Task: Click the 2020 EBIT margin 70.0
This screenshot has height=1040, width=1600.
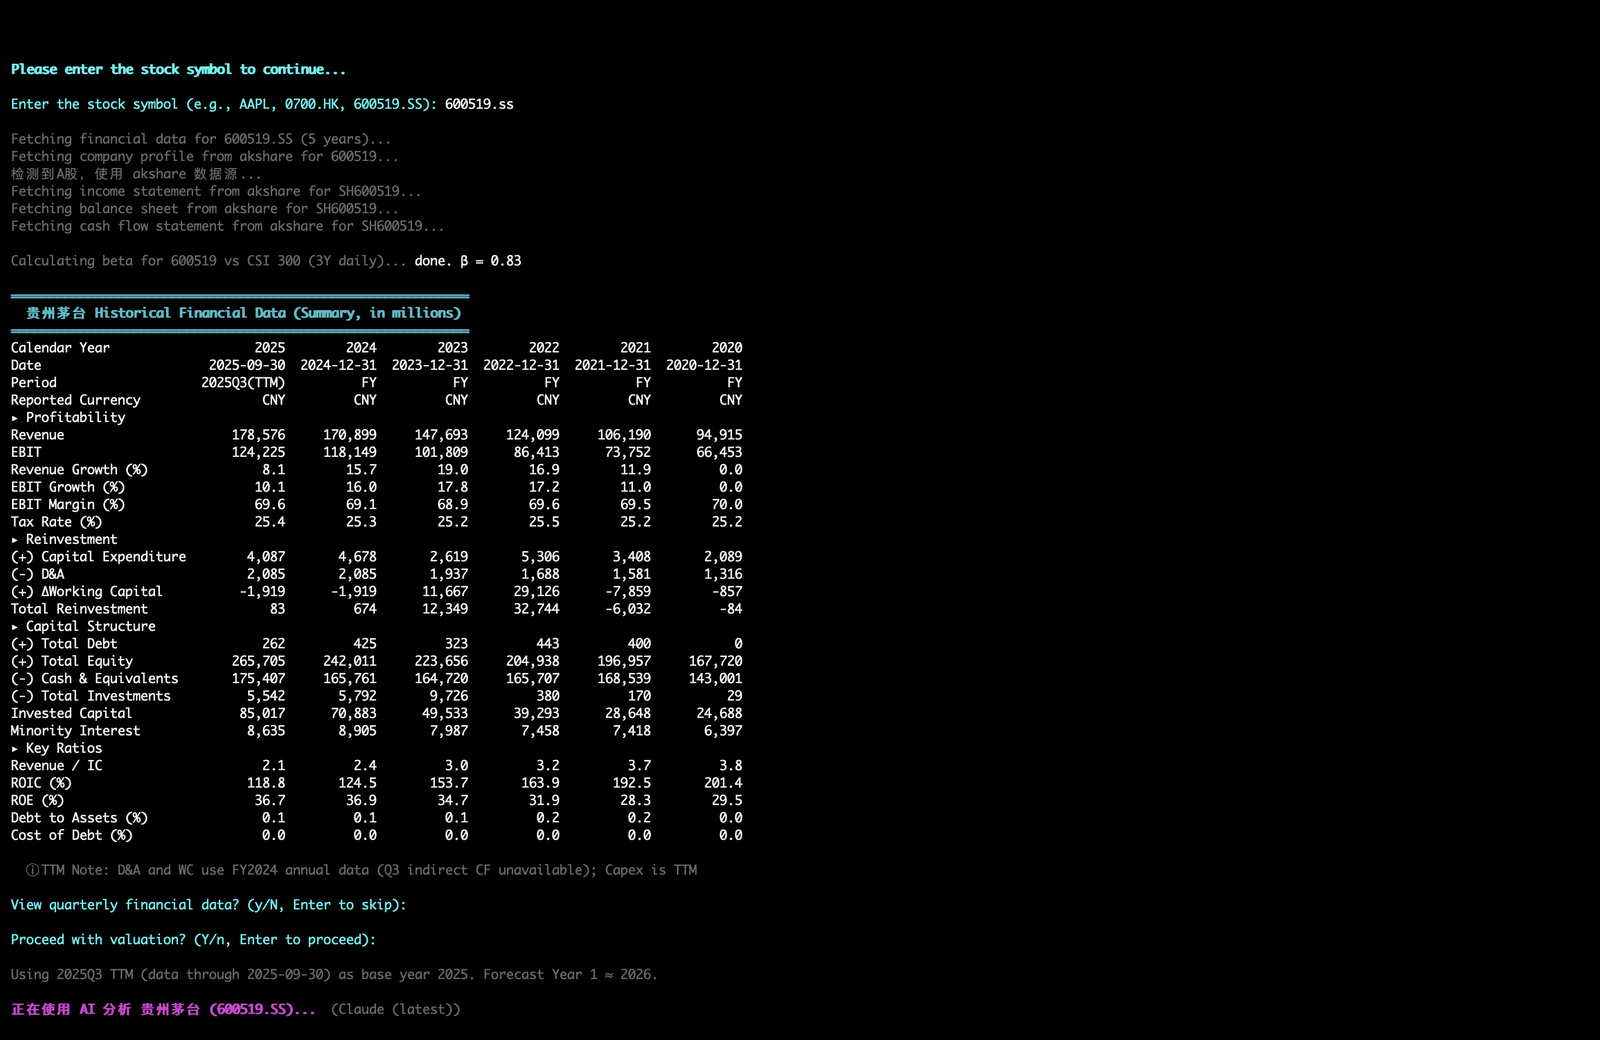Action: pyautogui.click(x=727, y=505)
